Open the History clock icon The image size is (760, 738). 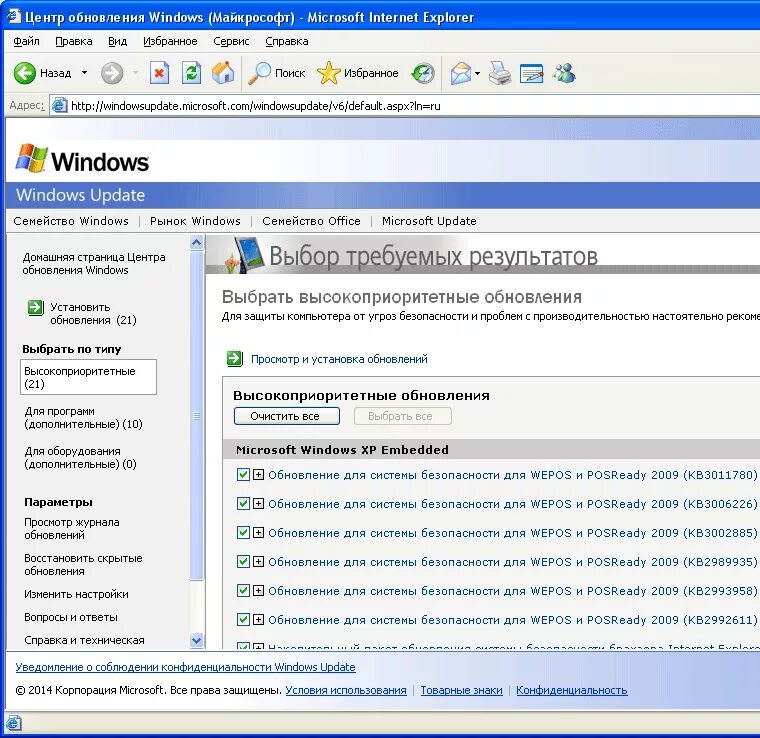coord(423,74)
